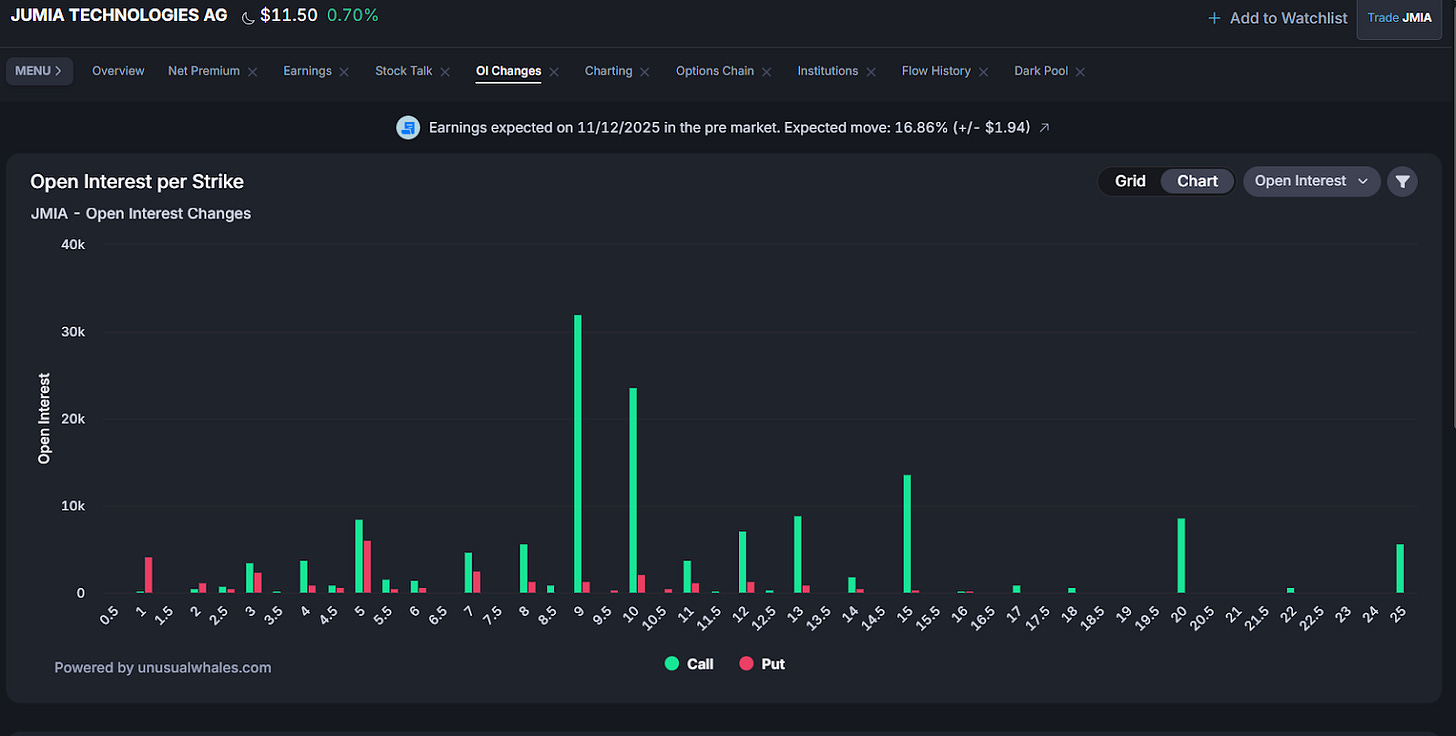The height and width of the screenshot is (736, 1456).
Task: Click the Open Interest per Strike heading
Action: pos(137,181)
